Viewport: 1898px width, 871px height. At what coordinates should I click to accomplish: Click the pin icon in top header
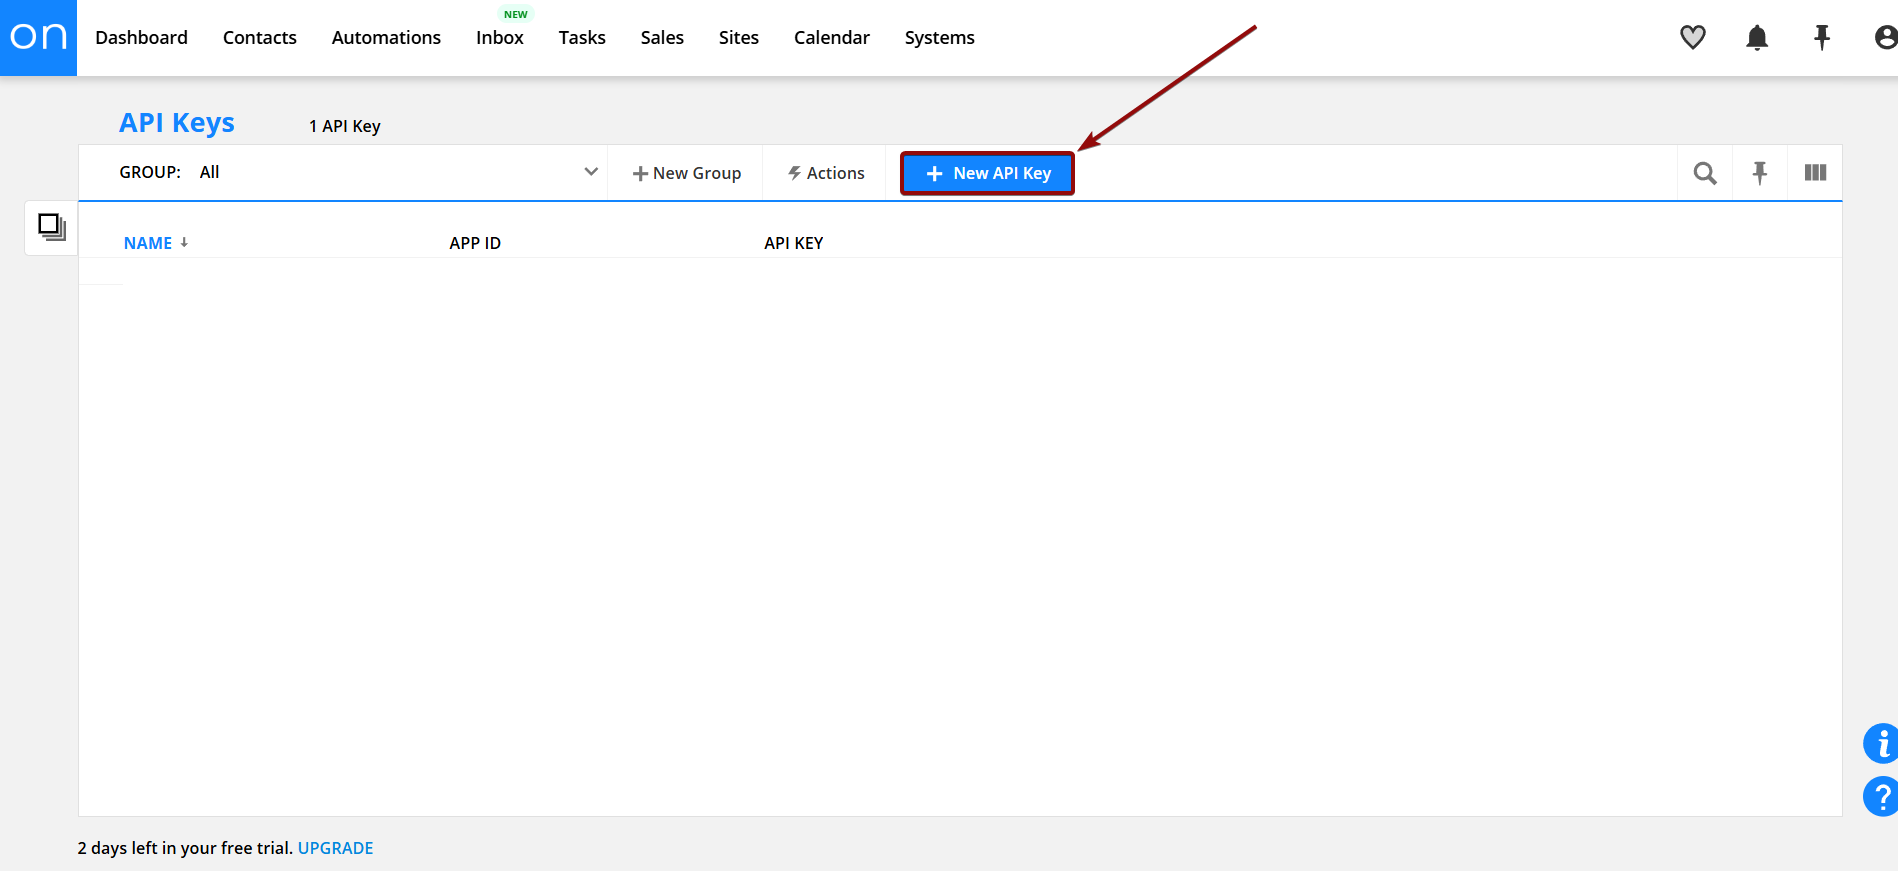pyautogui.click(x=1821, y=37)
